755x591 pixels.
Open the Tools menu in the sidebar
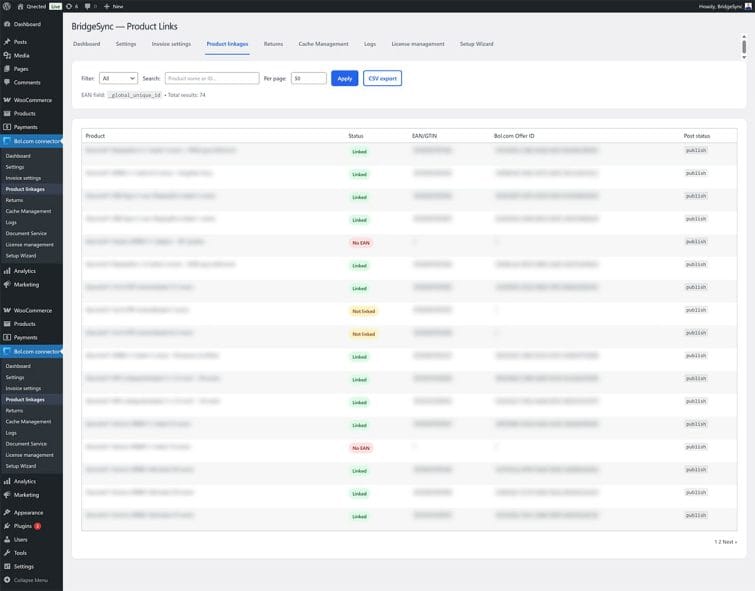coord(20,553)
